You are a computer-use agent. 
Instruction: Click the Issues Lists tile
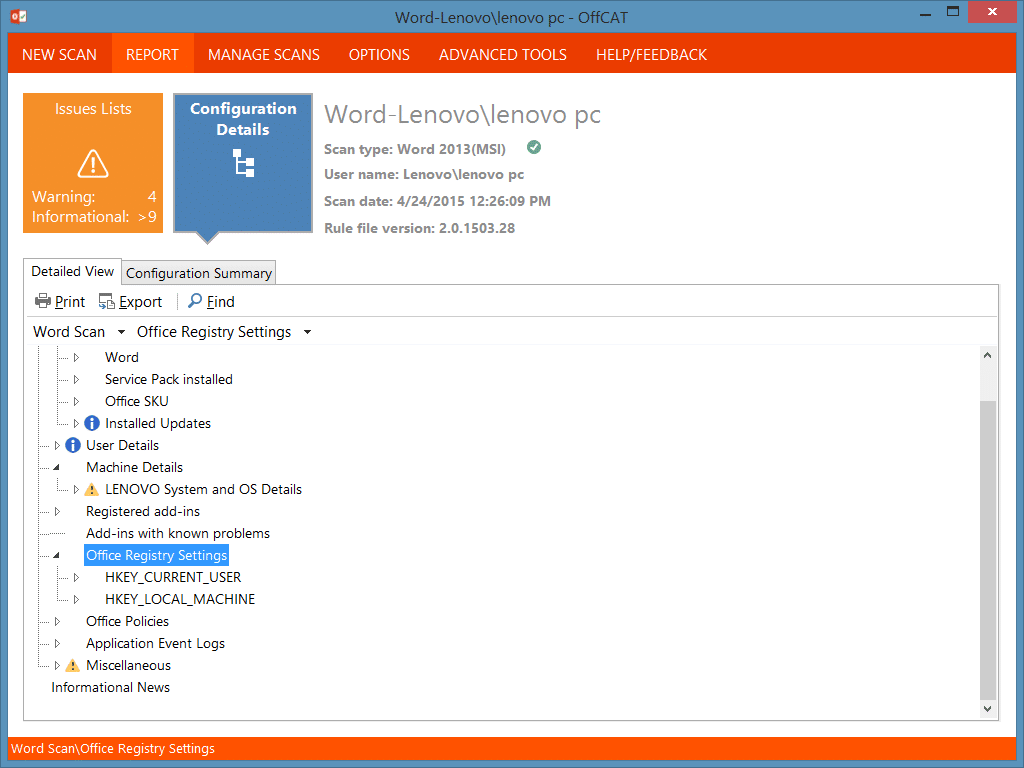(93, 109)
